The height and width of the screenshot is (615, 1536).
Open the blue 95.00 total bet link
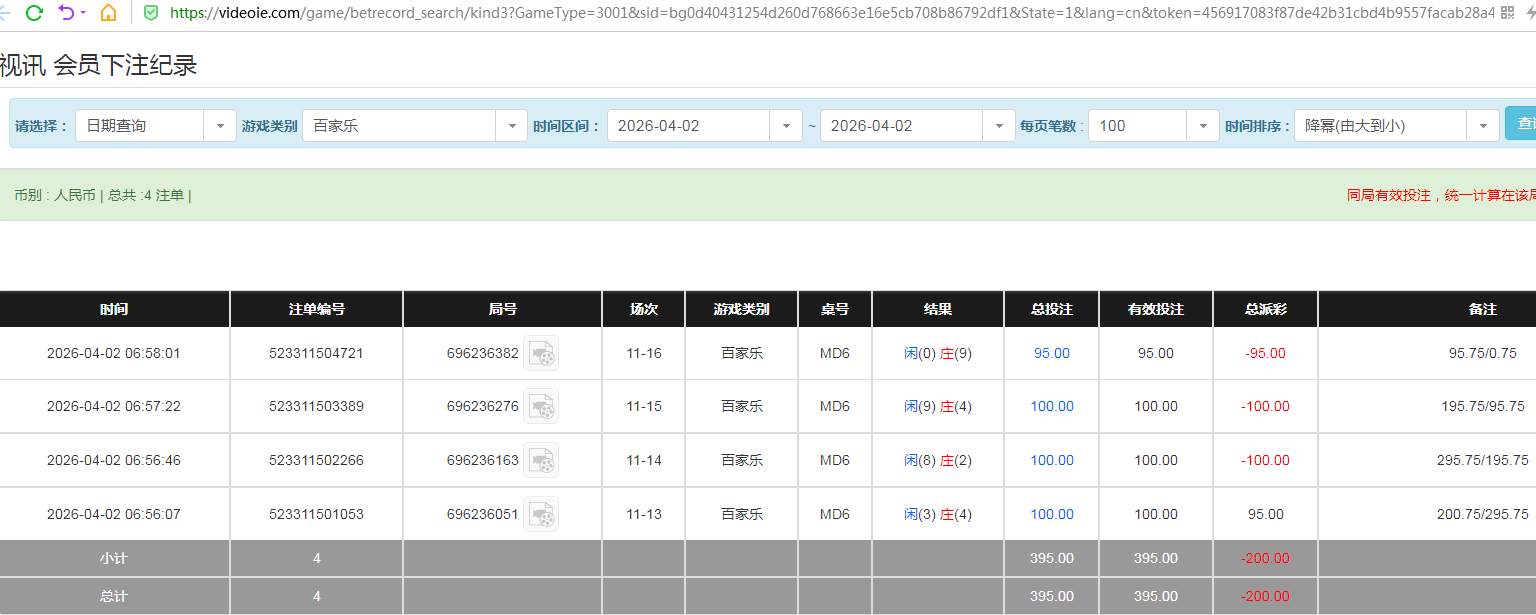1050,353
